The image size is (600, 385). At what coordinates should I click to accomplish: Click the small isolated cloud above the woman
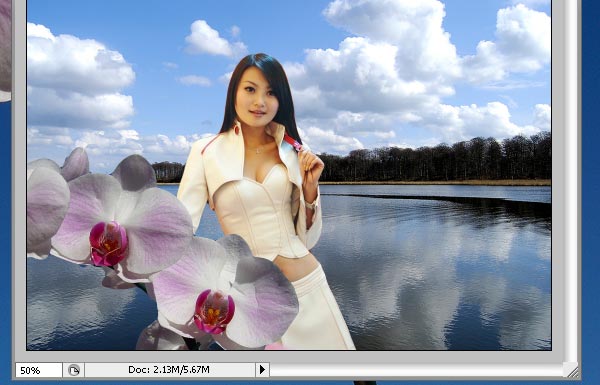tap(215, 39)
